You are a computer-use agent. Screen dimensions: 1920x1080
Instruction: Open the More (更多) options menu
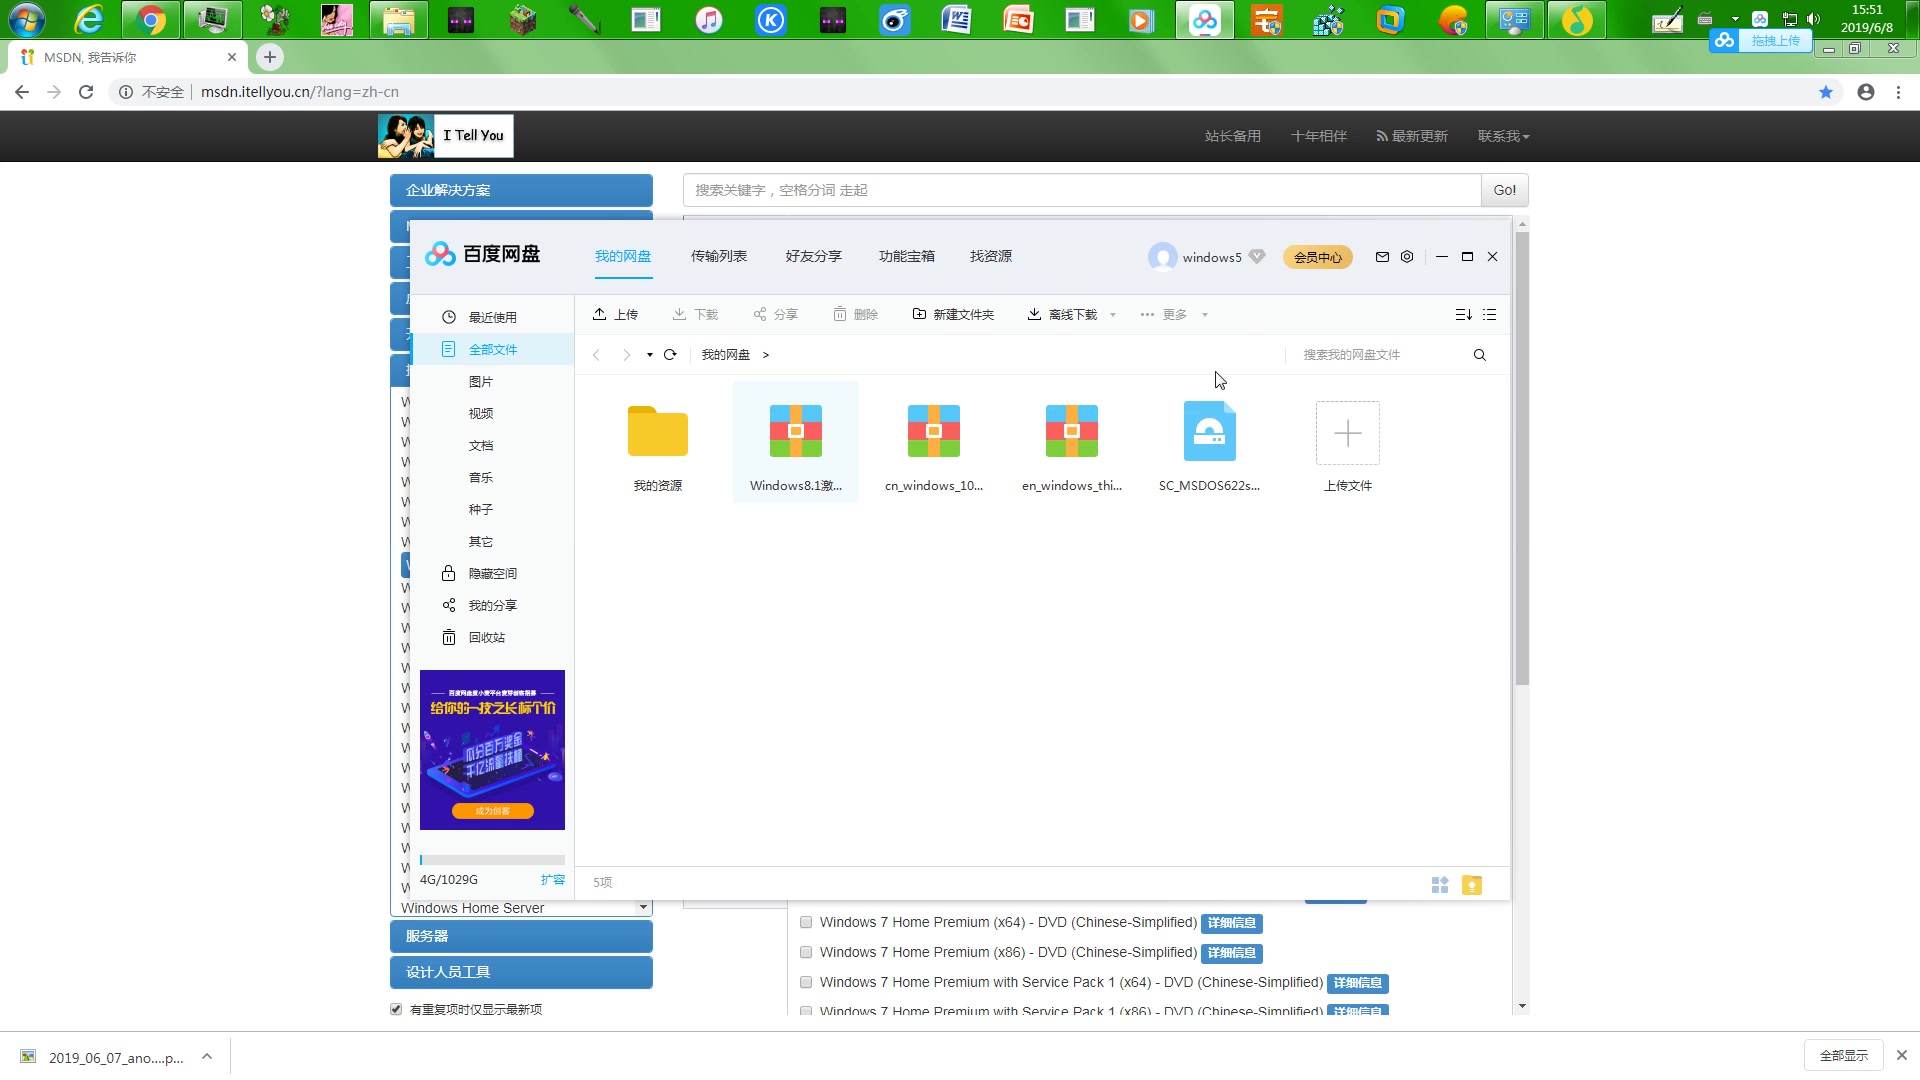pos(1164,314)
